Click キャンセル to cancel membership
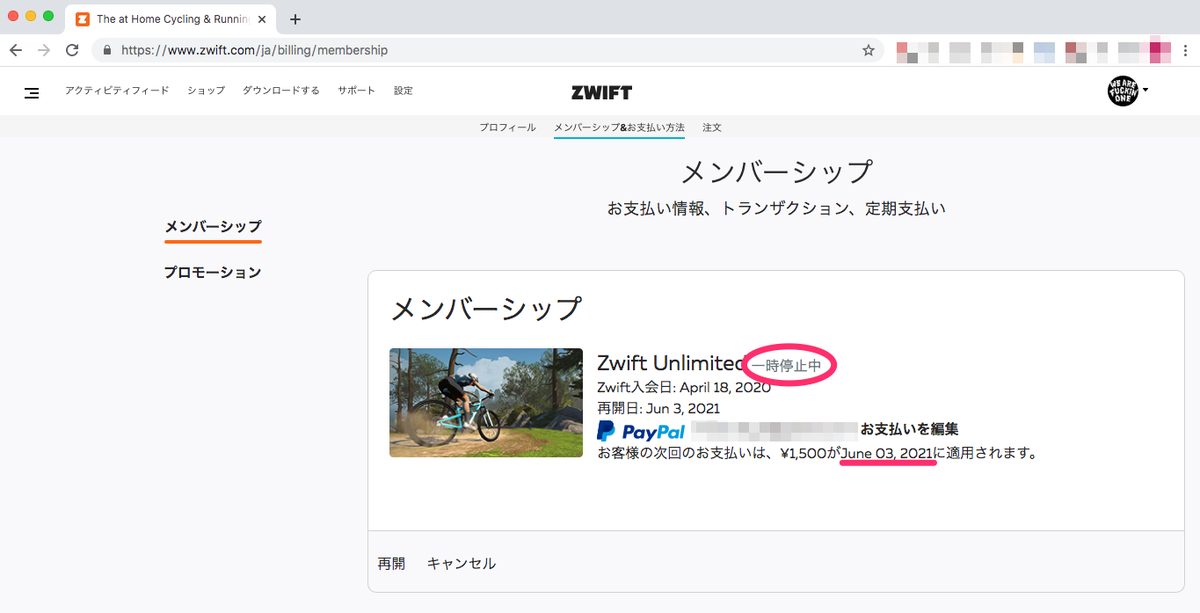Viewport: 1200px width, 613px height. 461,564
